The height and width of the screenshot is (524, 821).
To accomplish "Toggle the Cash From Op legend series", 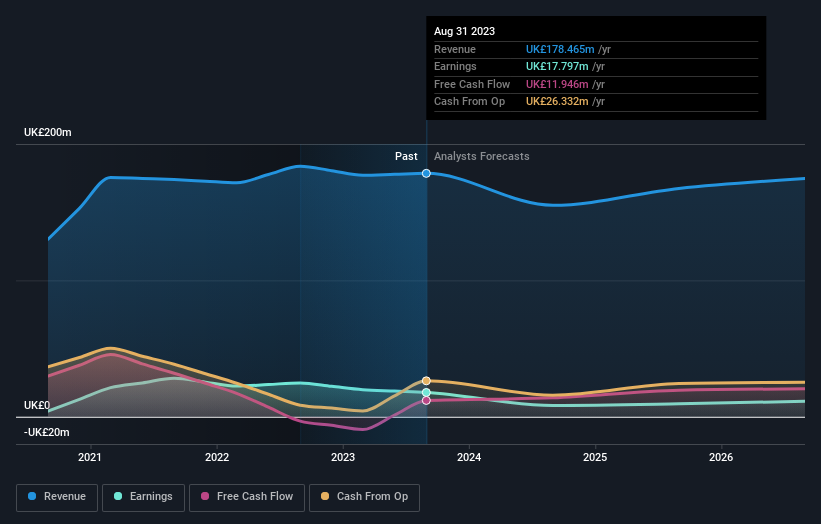I will pyautogui.click(x=364, y=497).
